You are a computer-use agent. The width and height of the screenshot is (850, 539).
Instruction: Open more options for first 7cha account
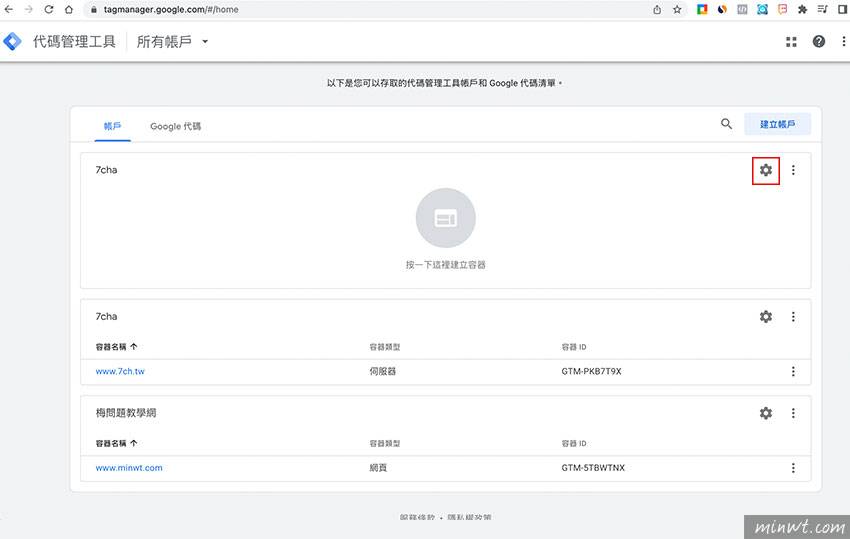tap(793, 170)
